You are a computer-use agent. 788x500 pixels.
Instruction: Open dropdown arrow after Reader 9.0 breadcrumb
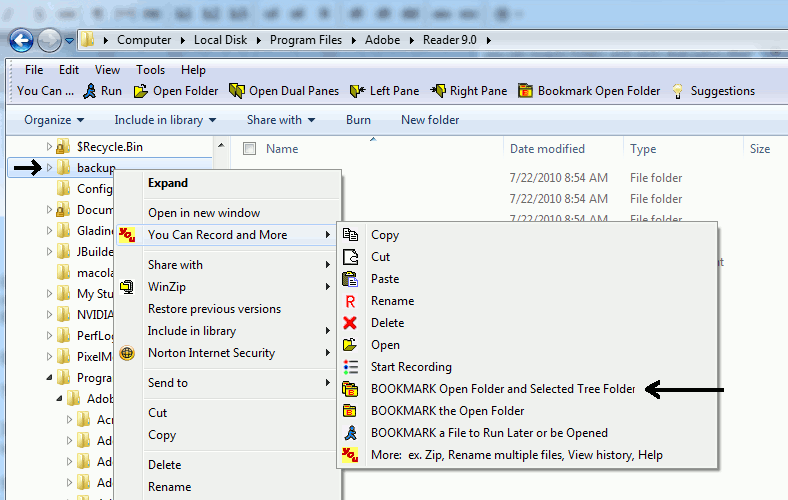[x=488, y=41]
